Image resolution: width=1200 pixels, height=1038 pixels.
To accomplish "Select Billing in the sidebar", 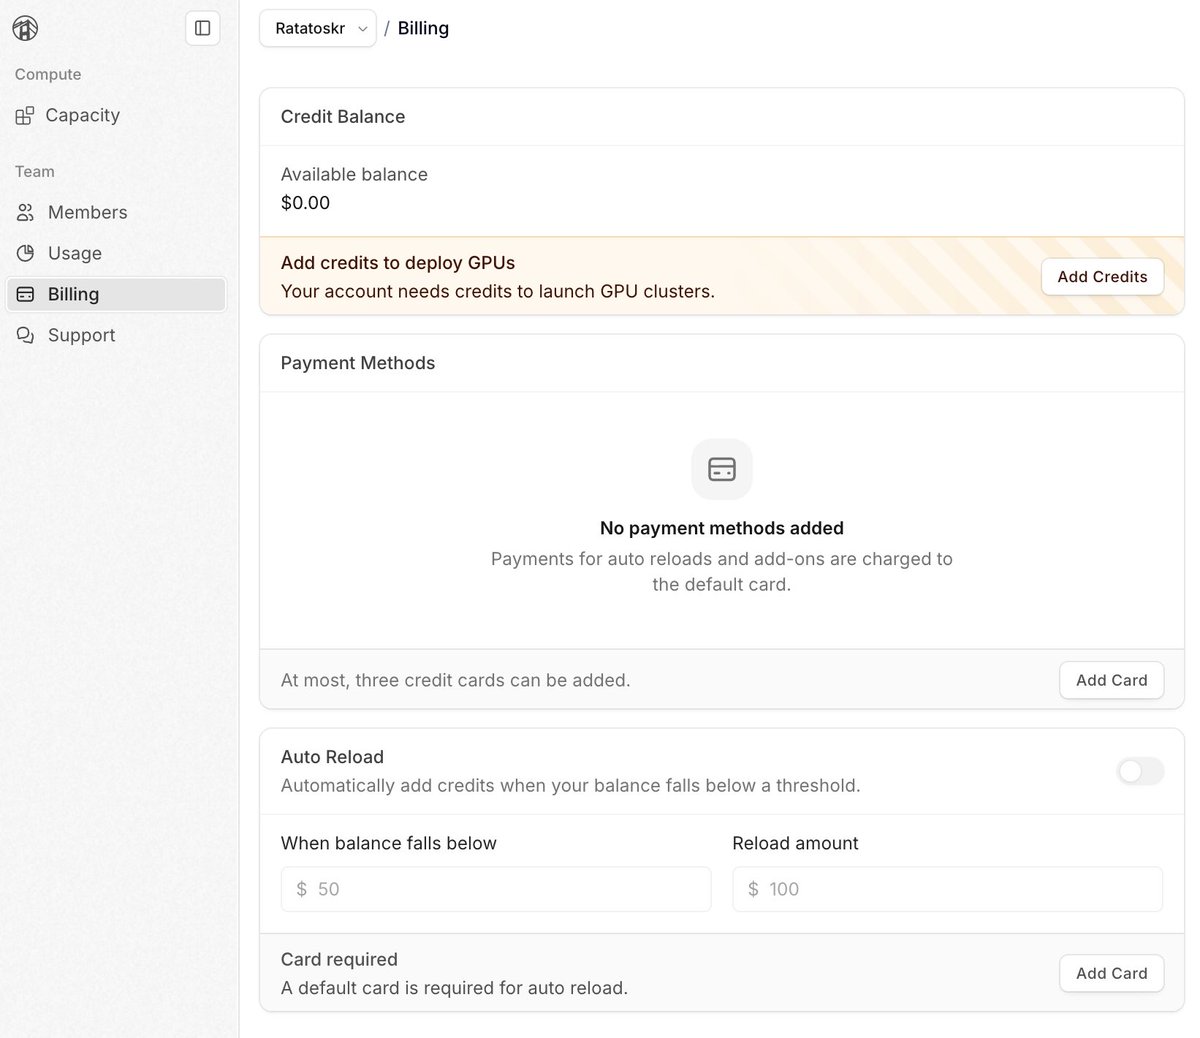I will pyautogui.click(x=116, y=295).
